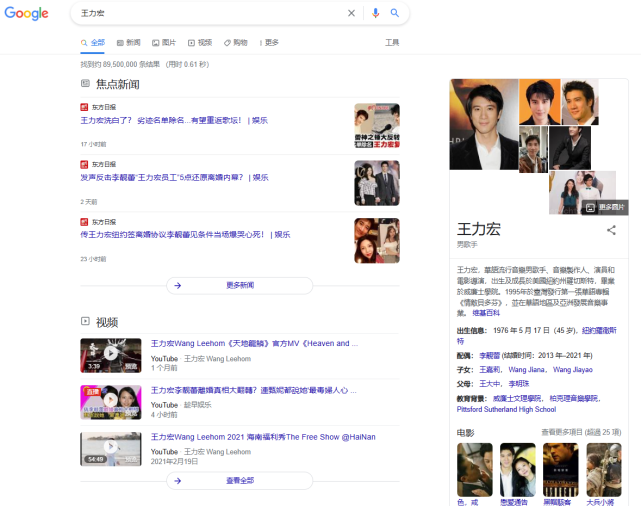Click the 查看全部 videos button
The image size is (641, 506).
pos(240,481)
